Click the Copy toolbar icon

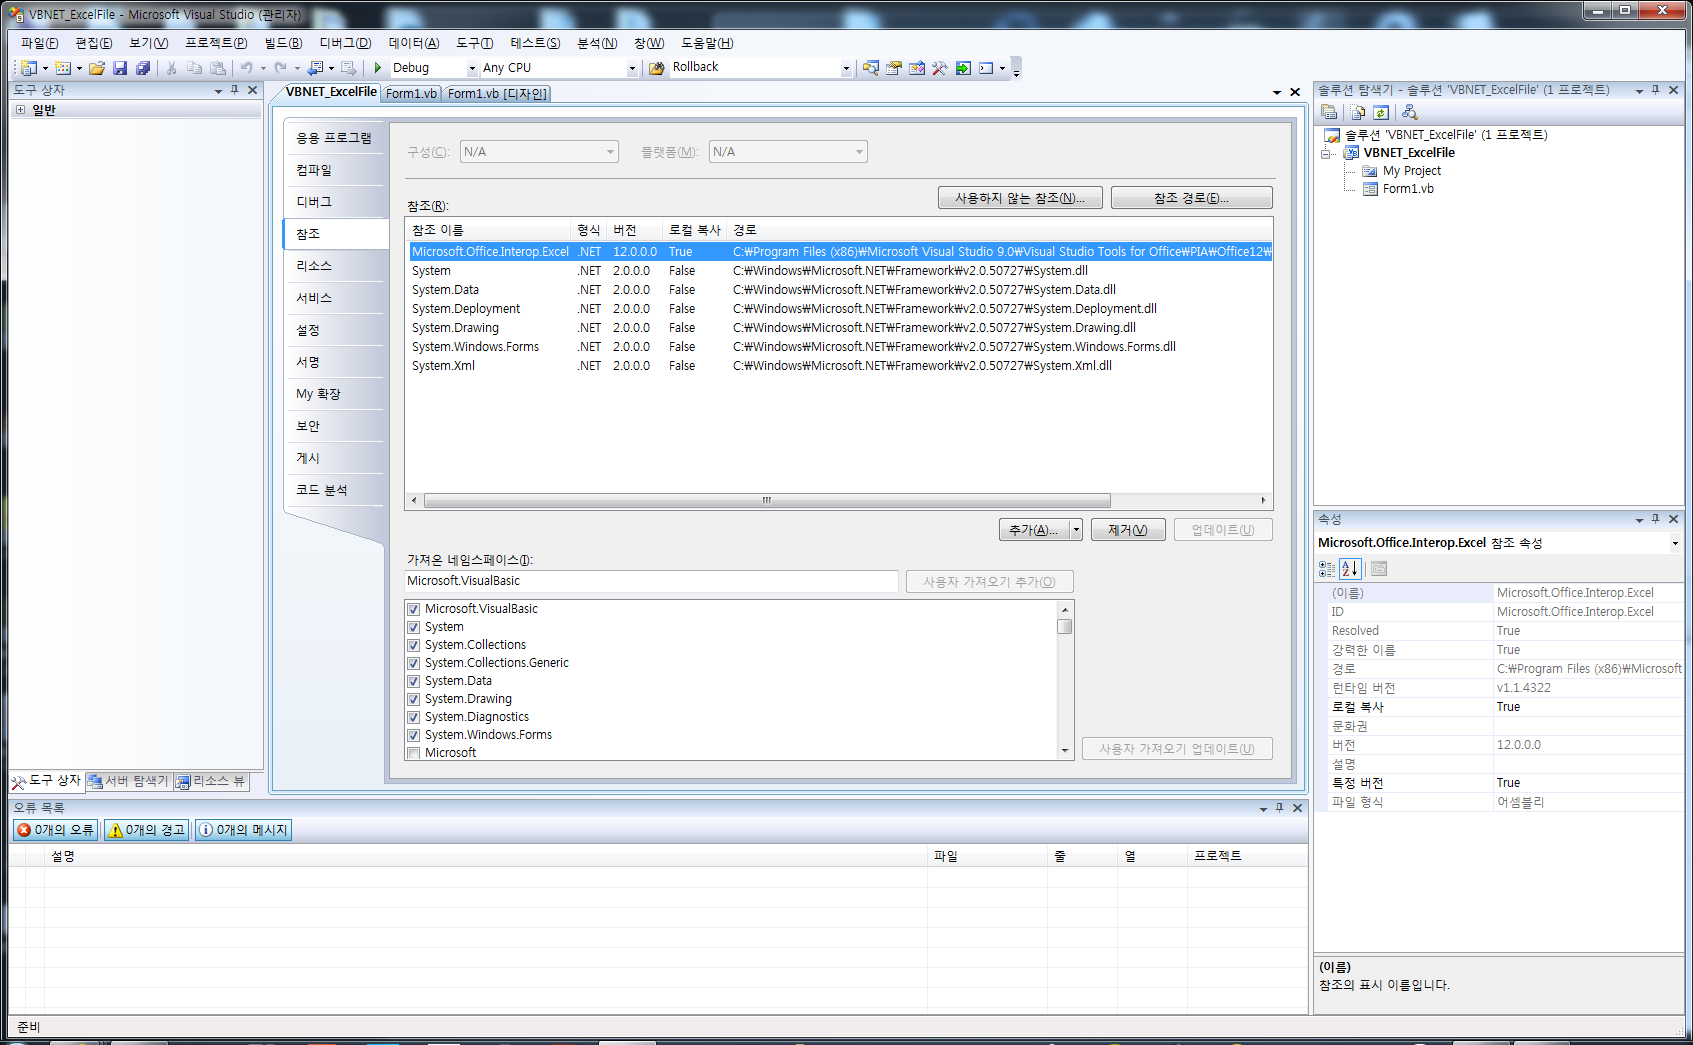(x=194, y=68)
